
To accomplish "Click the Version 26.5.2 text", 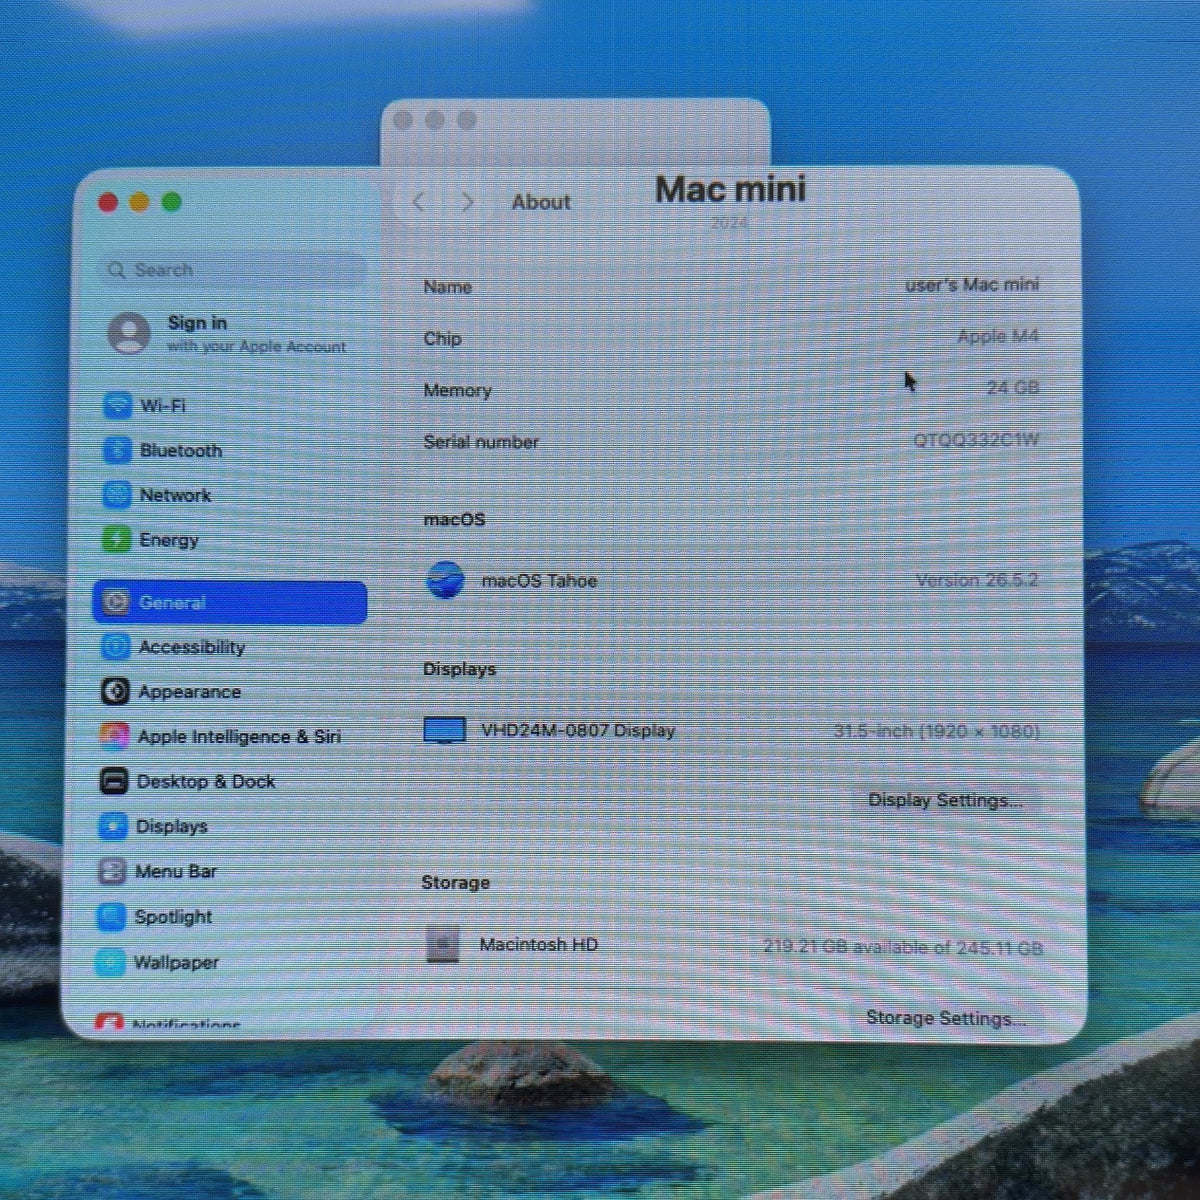I will coord(977,580).
